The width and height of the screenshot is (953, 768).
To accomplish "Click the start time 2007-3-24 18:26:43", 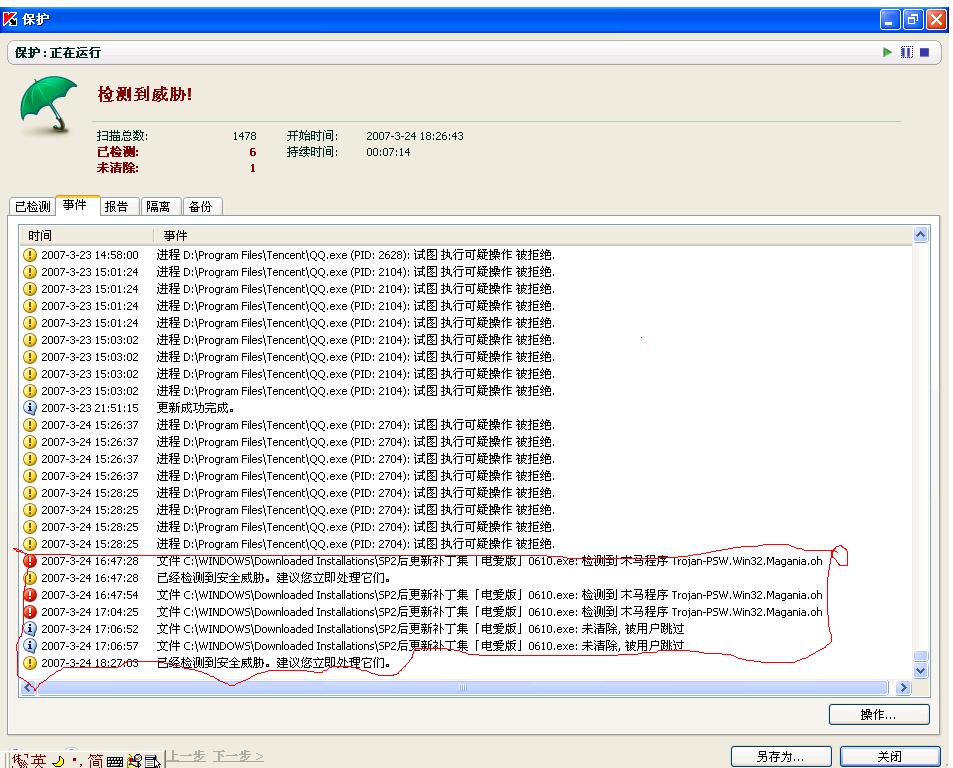I will 415,136.
